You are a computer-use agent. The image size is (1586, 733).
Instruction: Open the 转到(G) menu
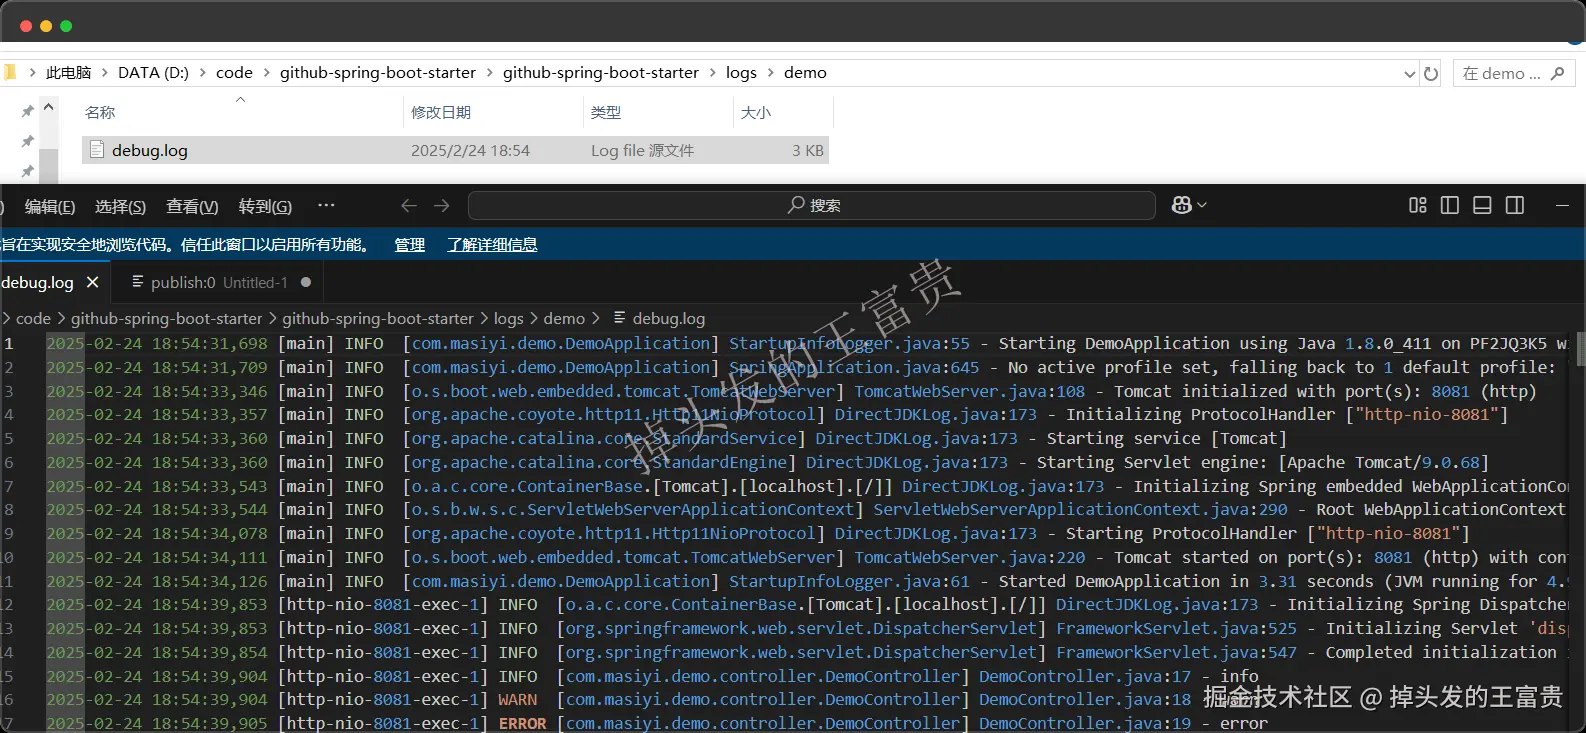(x=265, y=206)
